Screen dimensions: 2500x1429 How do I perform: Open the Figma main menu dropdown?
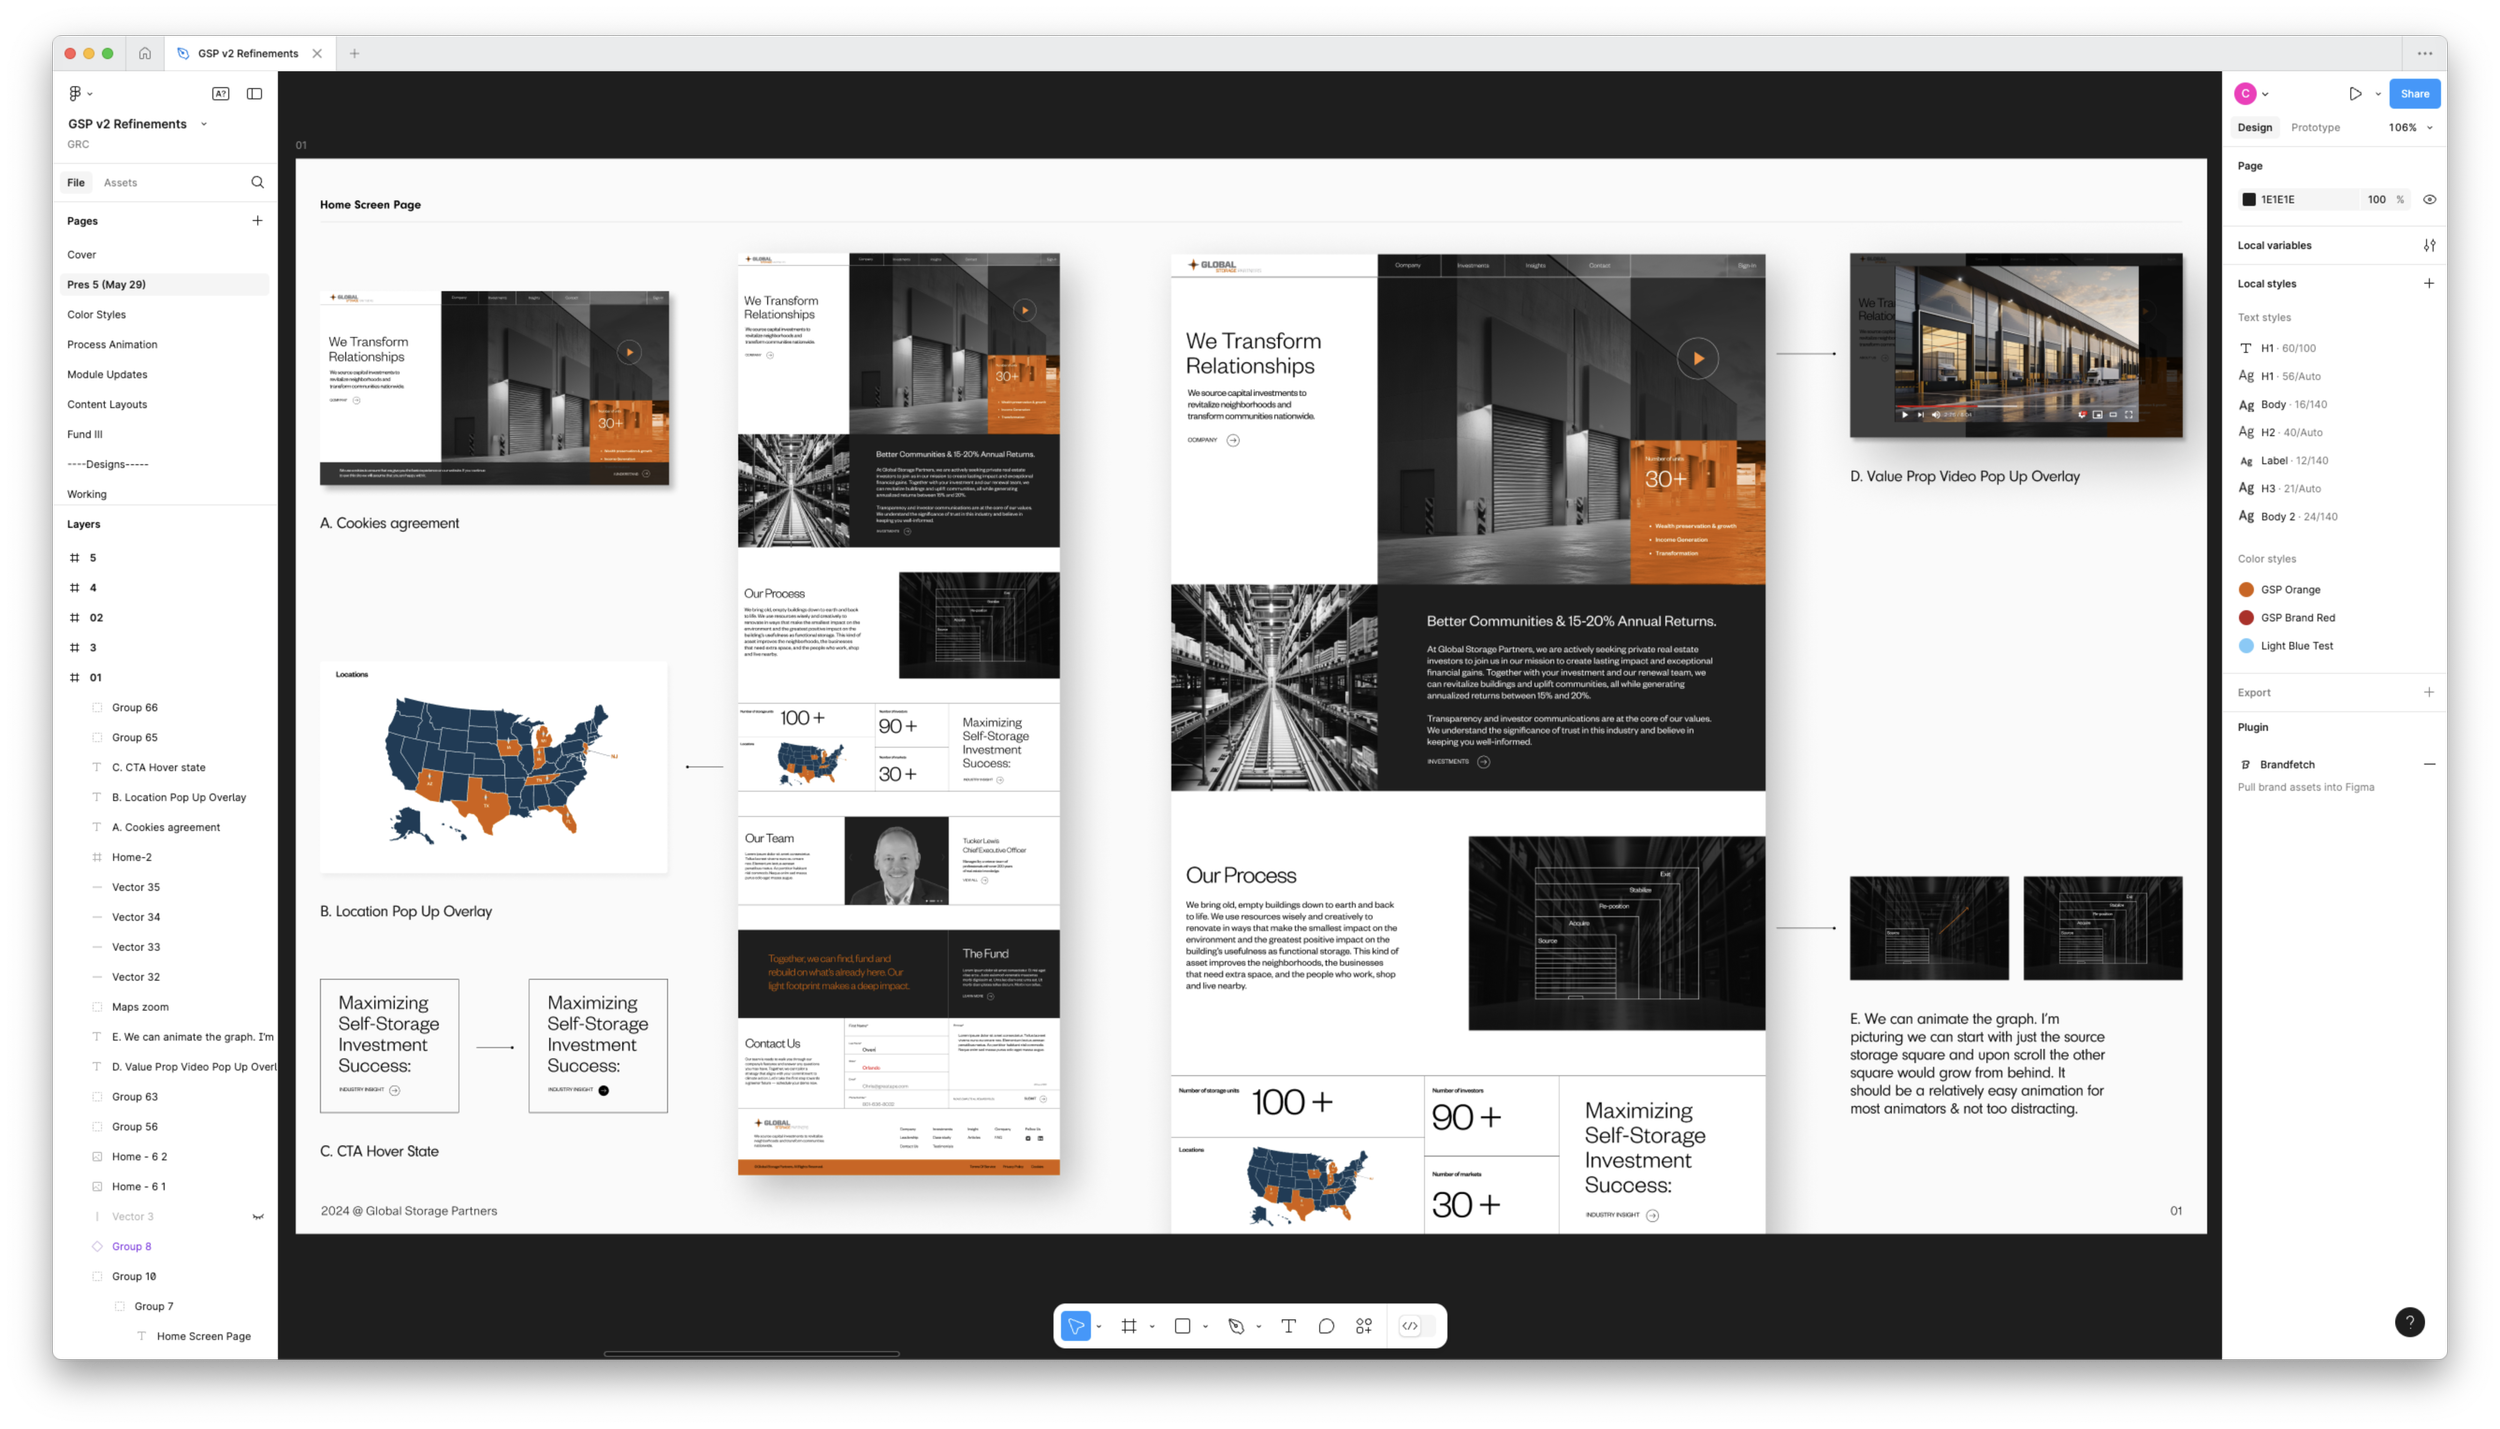80,94
